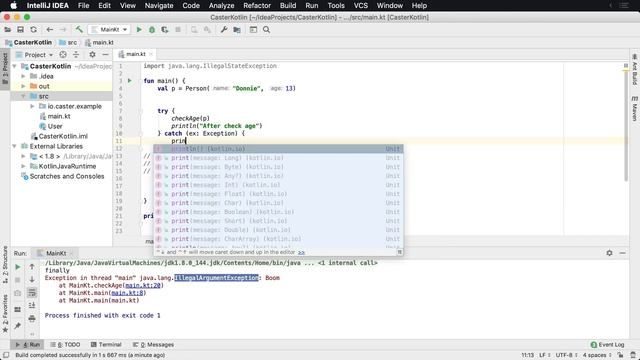Expand the < 1.8 > JDK library
The image size is (640, 360).
click(23, 156)
